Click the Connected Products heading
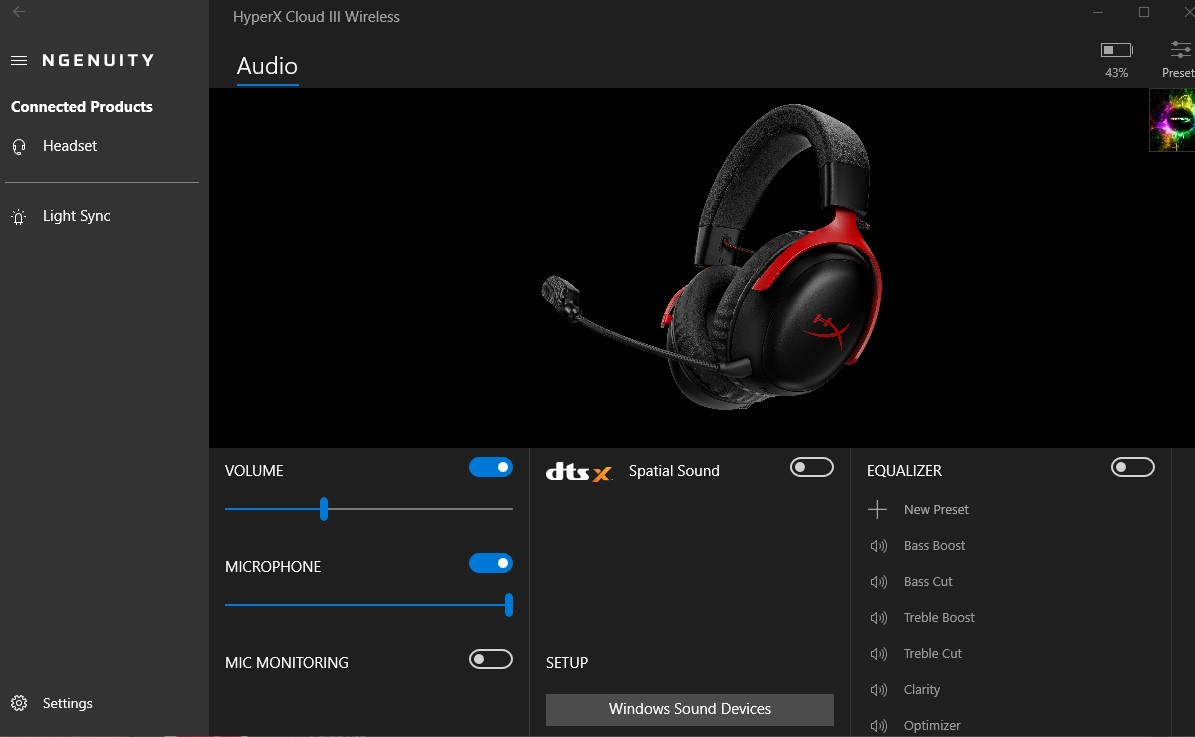 click(82, 107)
